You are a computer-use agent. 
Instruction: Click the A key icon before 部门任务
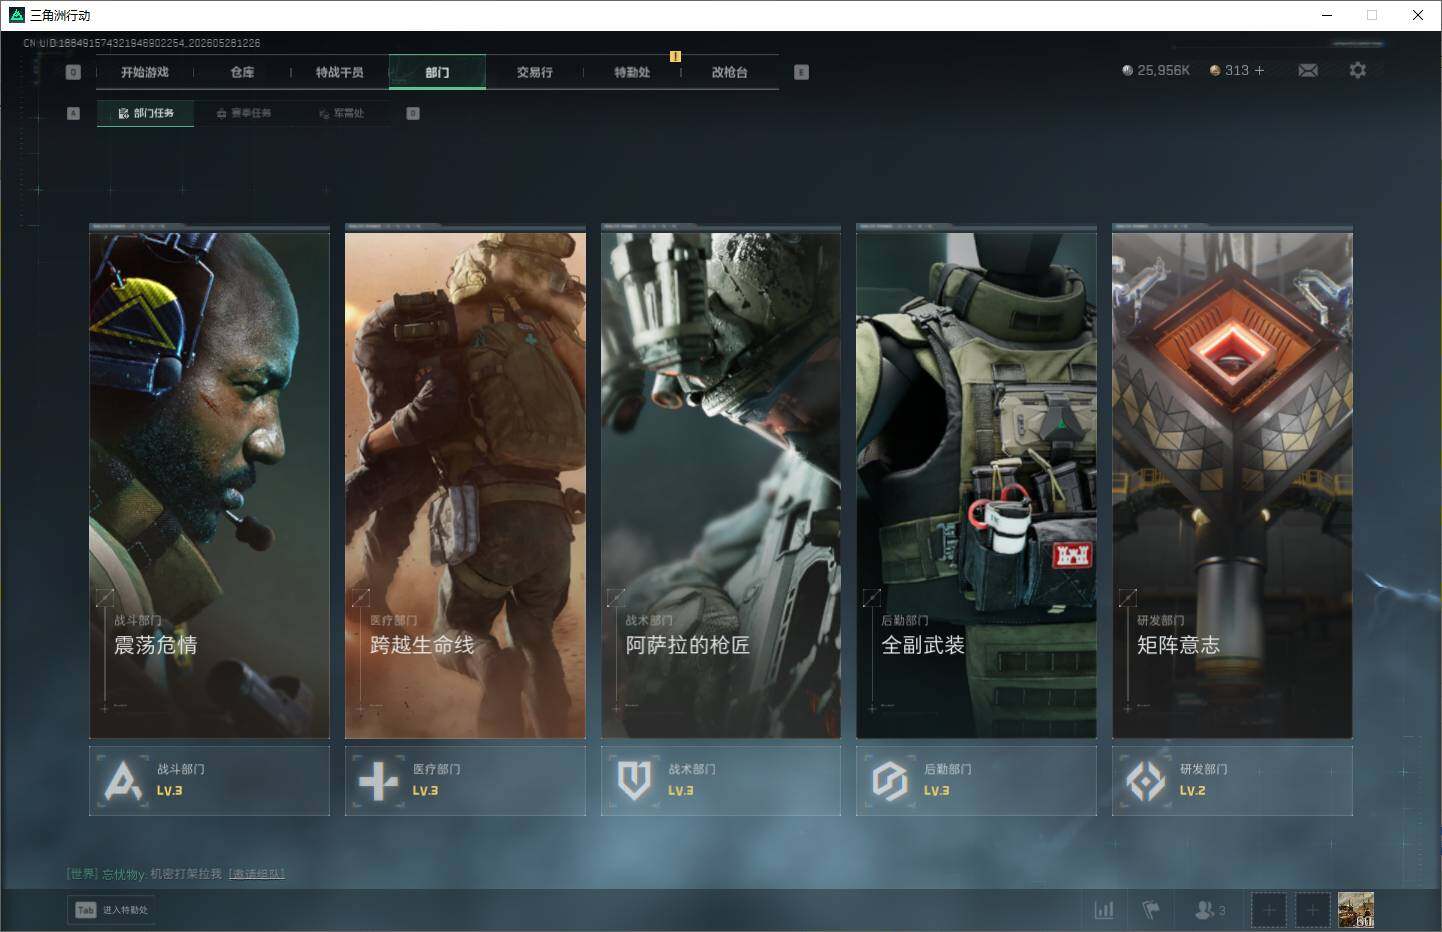[73, 113]
